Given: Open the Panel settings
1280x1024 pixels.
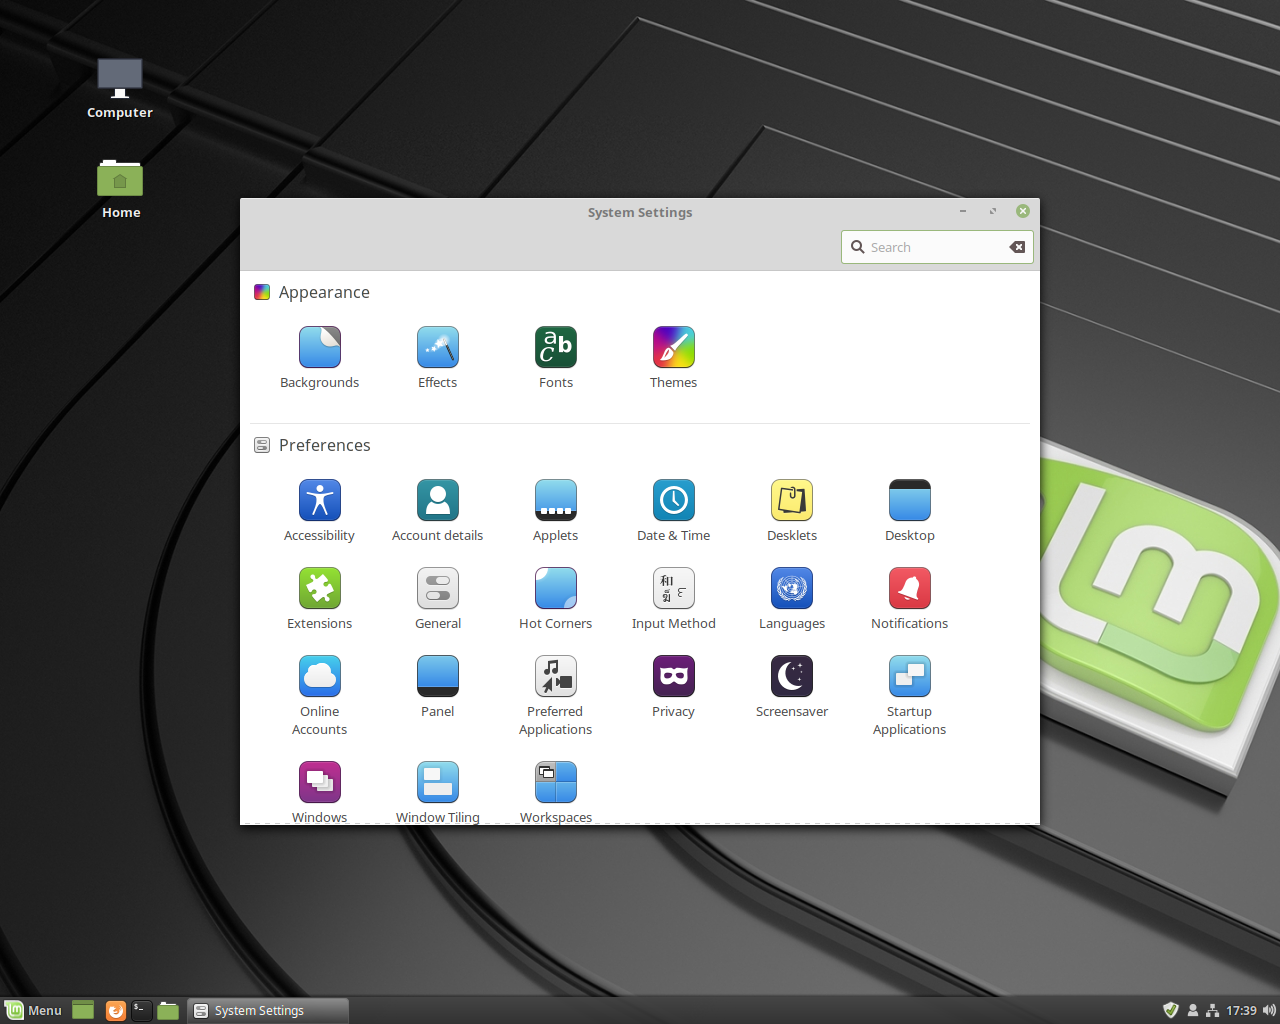Looking at the screenshot, I should point(438,687).
